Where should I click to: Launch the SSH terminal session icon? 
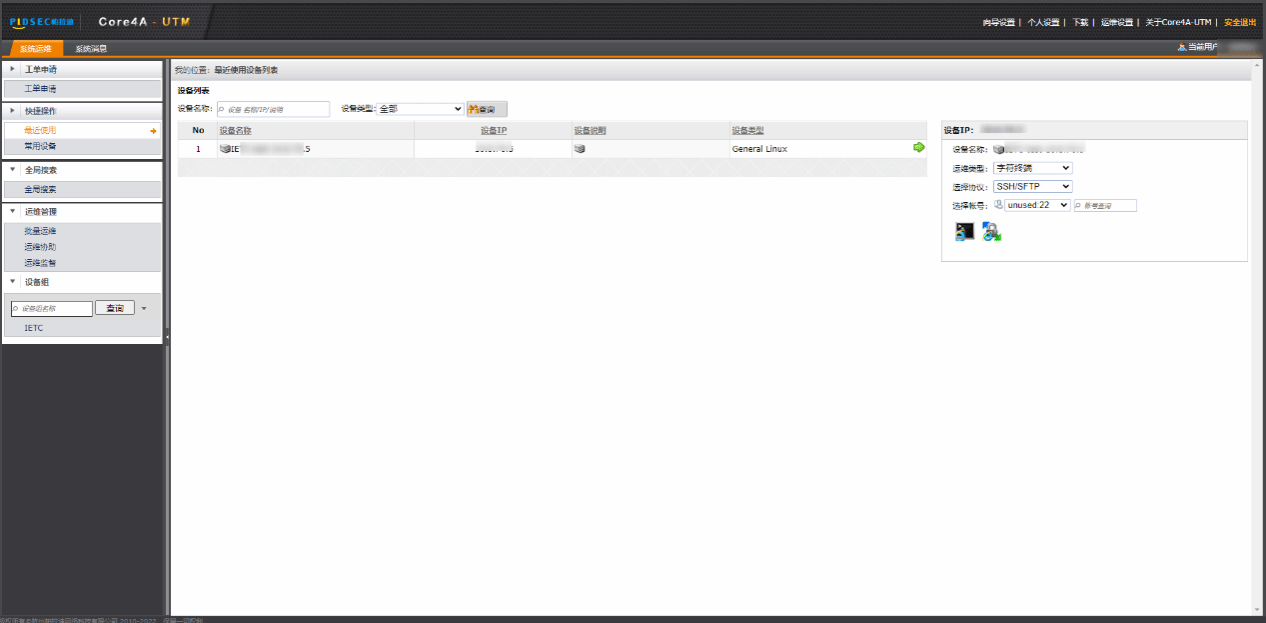click(x=964, y=232)
